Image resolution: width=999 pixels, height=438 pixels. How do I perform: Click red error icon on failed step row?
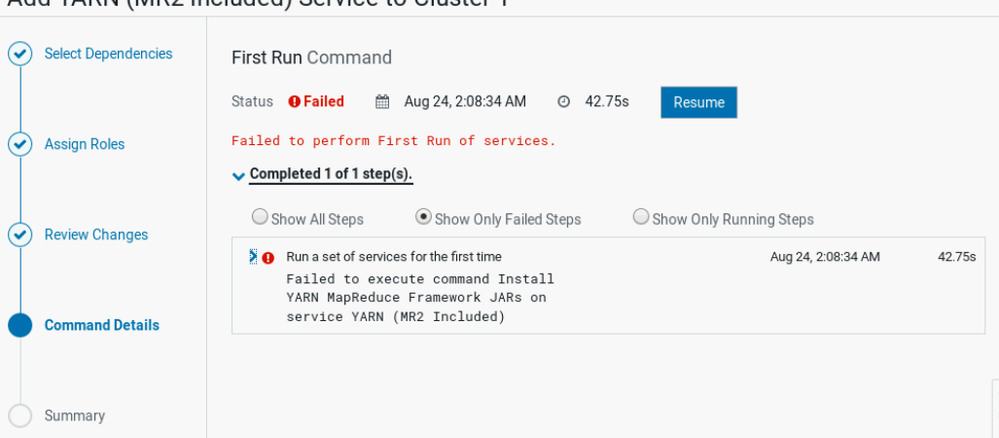tap(268, 258)
